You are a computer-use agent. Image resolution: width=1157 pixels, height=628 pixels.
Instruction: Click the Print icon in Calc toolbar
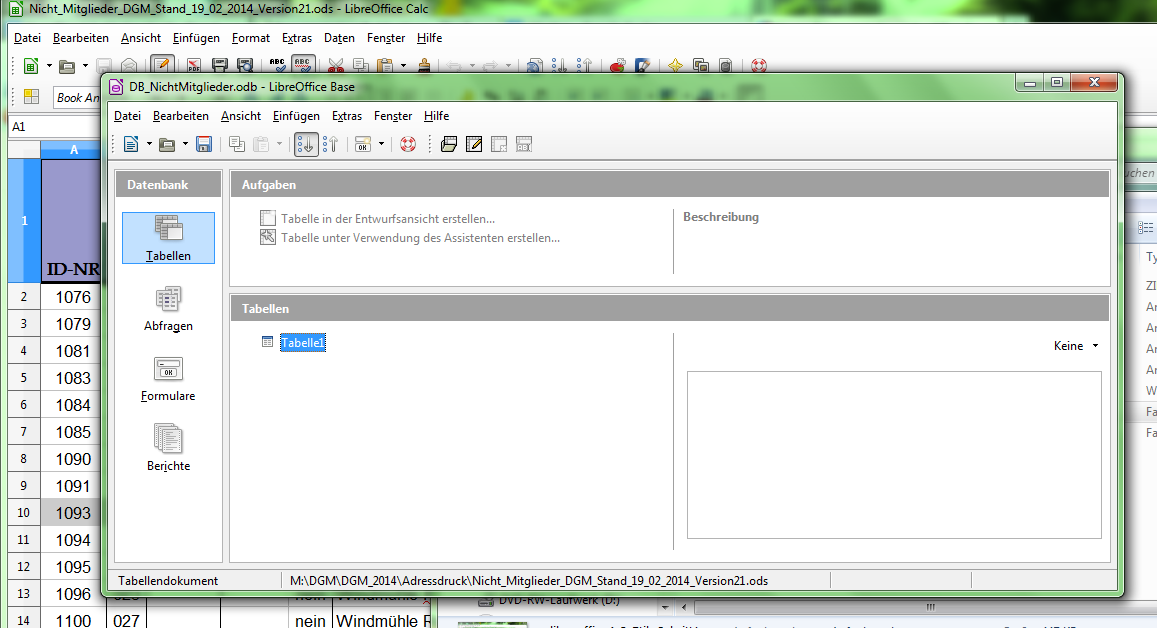pyautogui.click(x=219, y=66)
